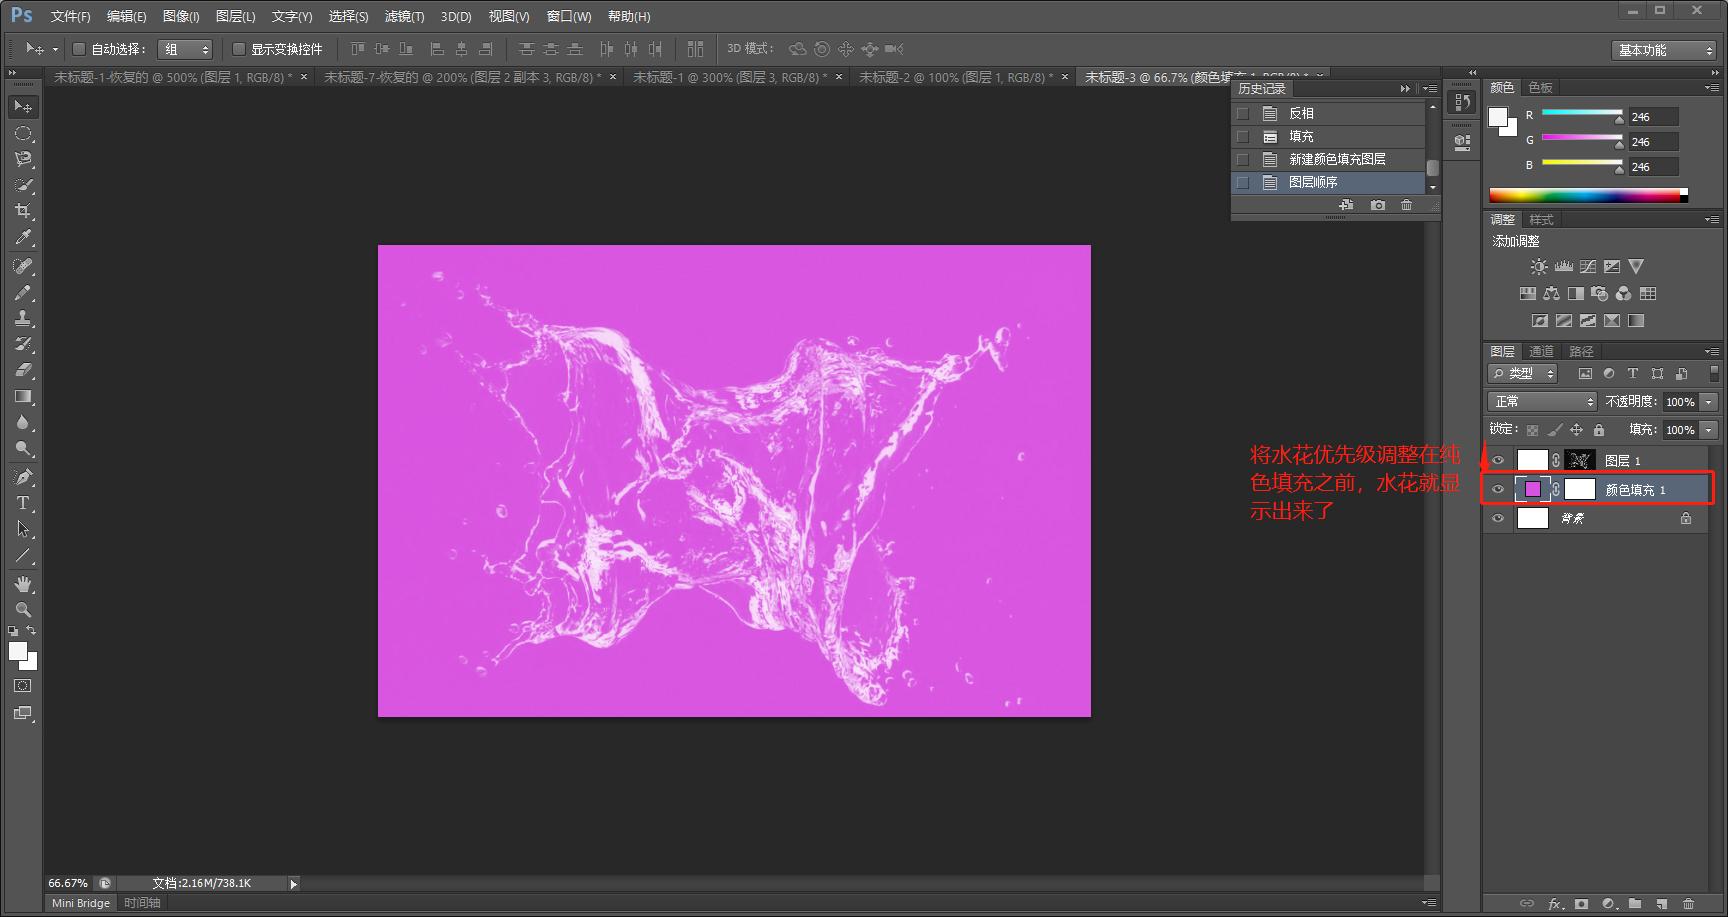The image size is (1728, 917).
Task: Add a Brightness/Contrast adjustment
Action: coord(1539,267)
